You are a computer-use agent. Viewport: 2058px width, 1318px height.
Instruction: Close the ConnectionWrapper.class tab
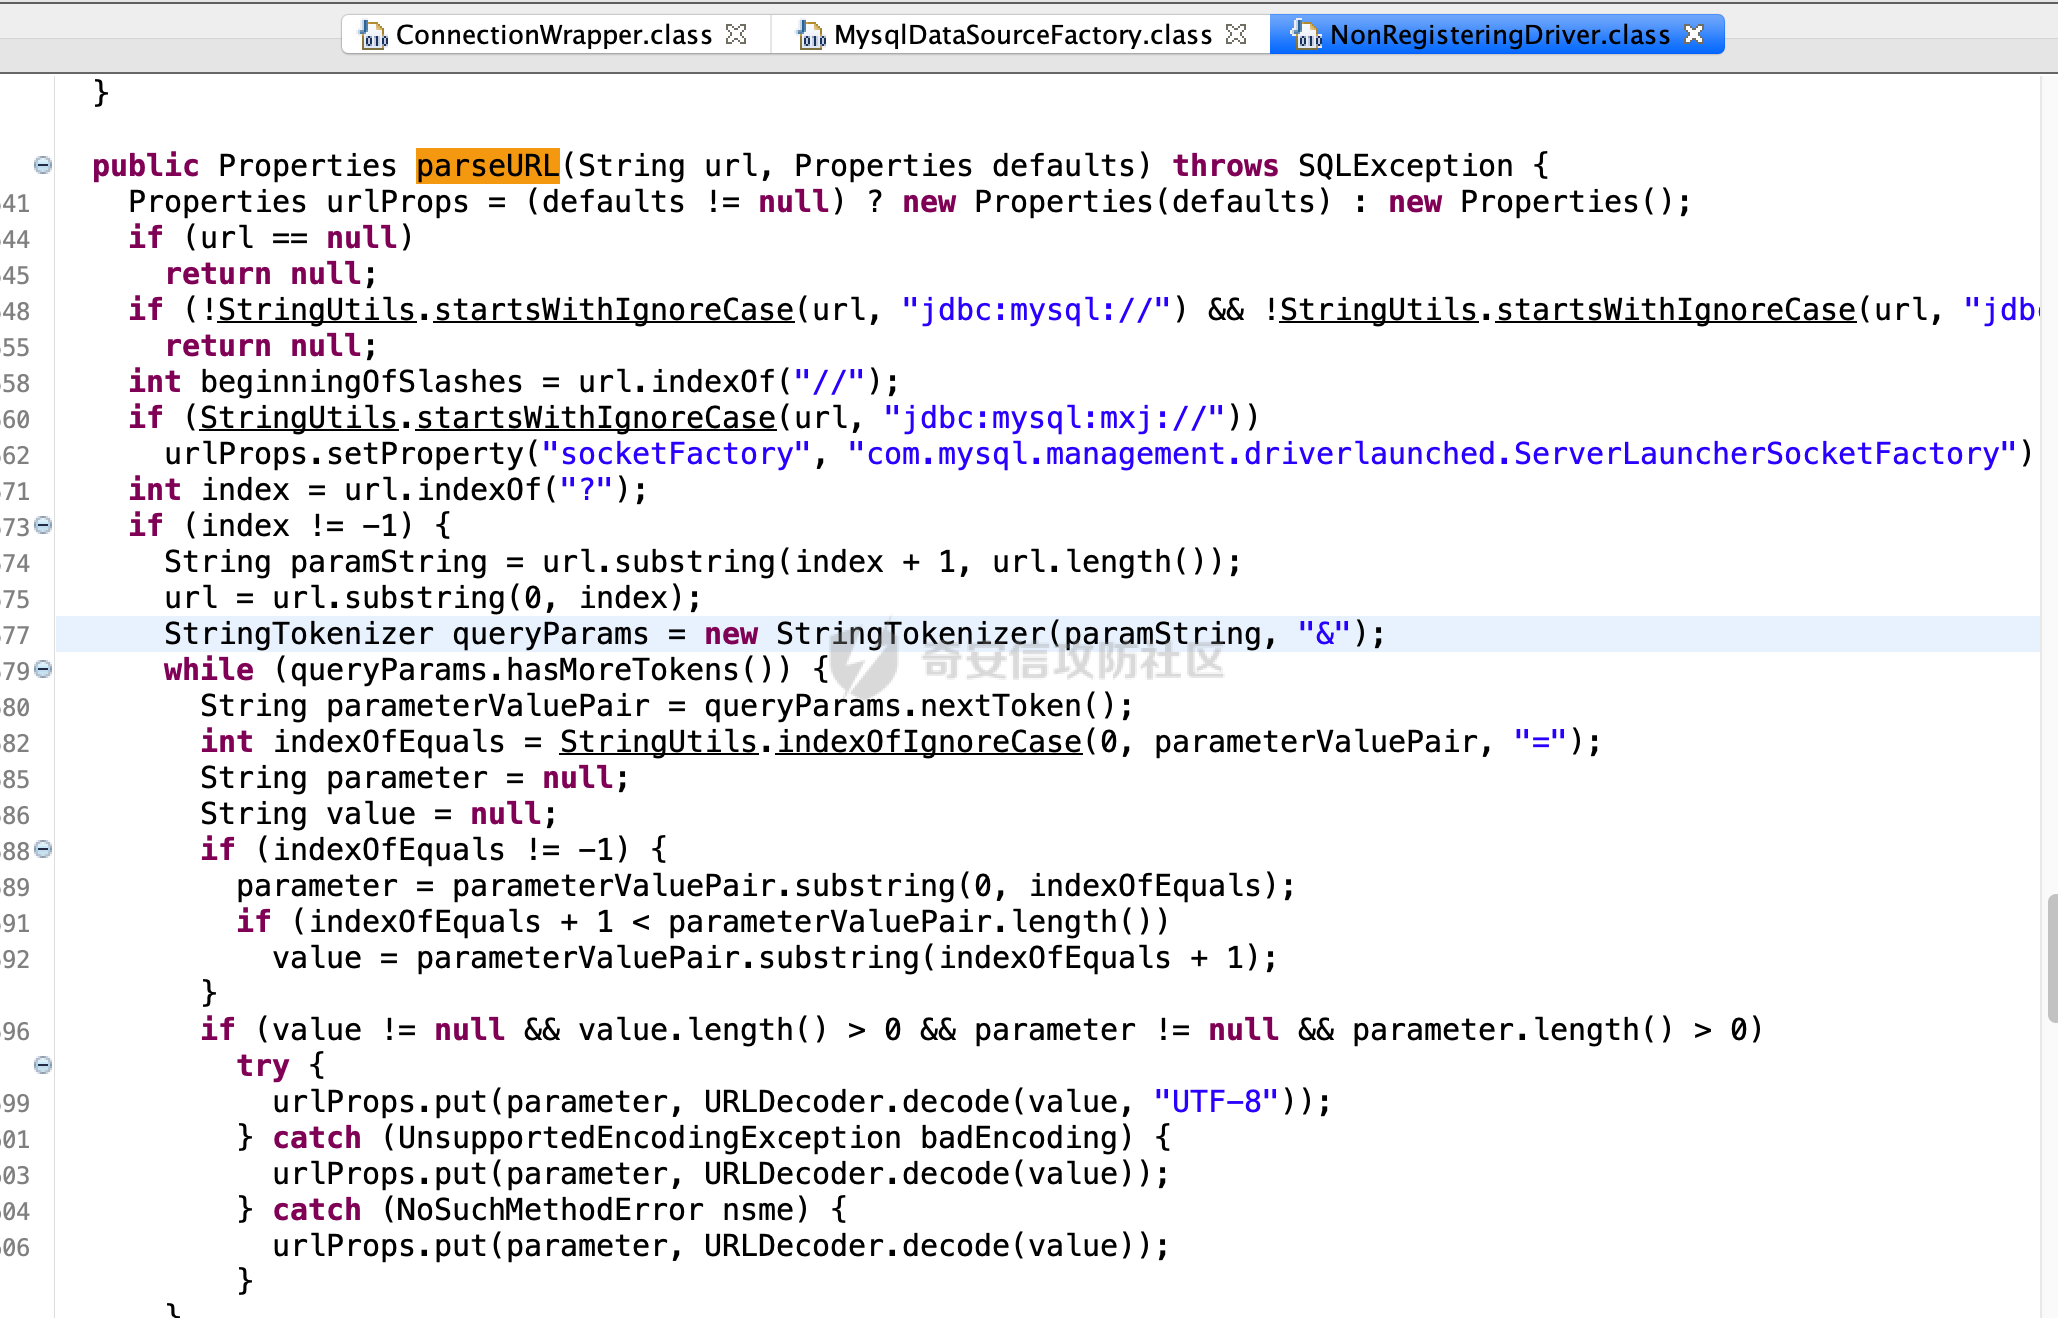[x=736, y=34]
